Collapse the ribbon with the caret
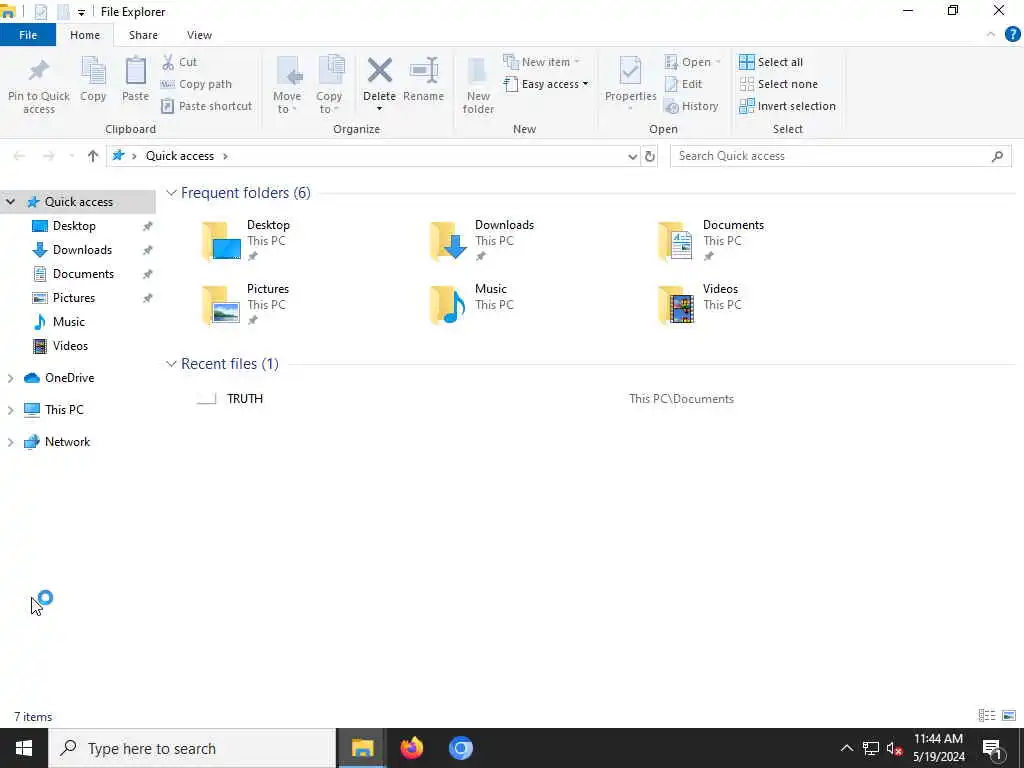Viewport: 1024px width, 768px height. point(991,35)
